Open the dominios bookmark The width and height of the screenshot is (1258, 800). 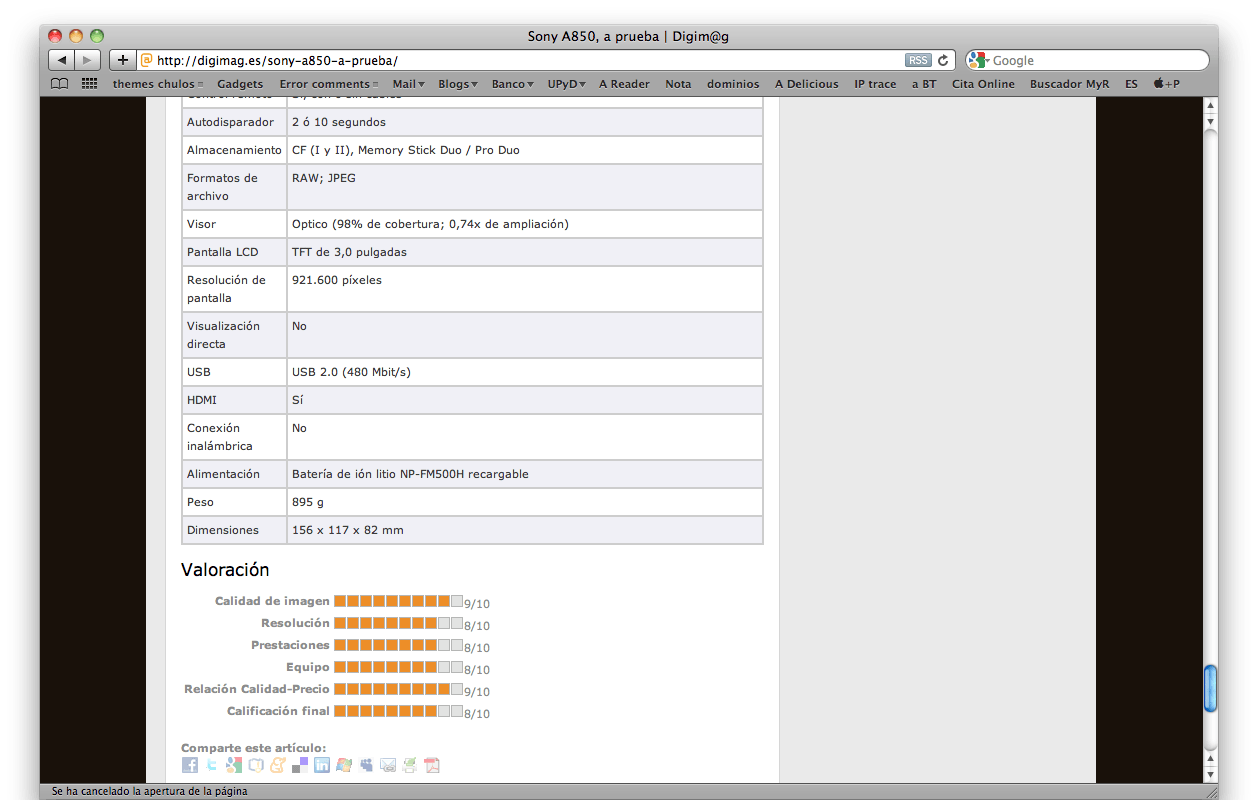click(x=733, y=84)
